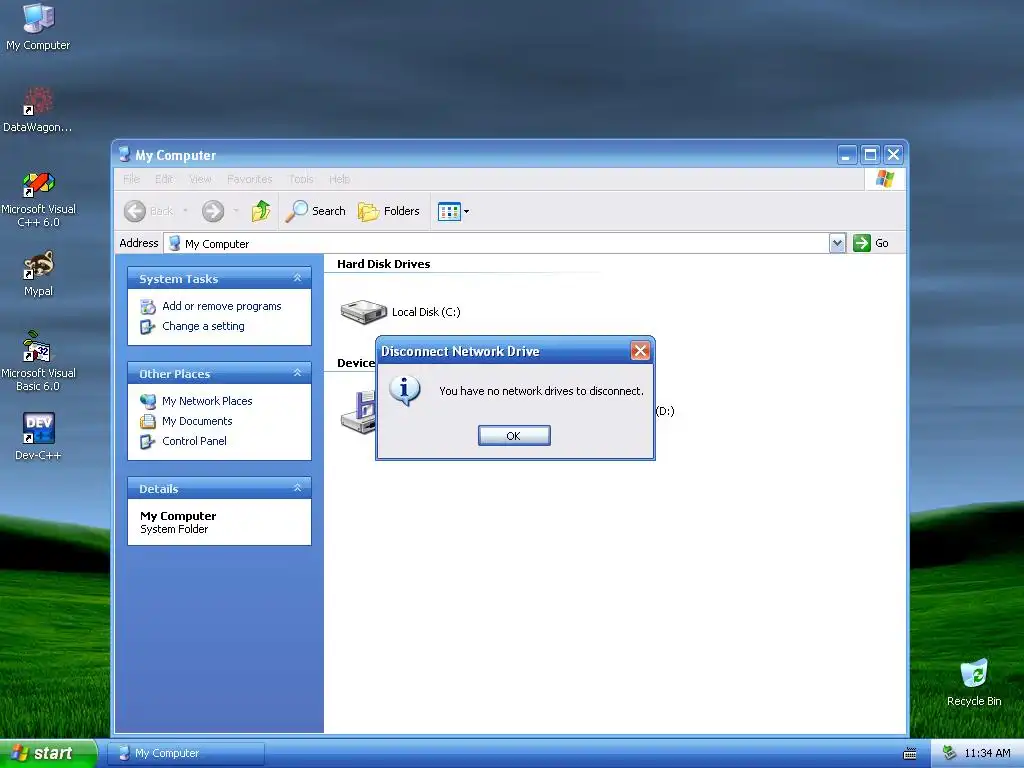Click the Windows flag logo in menu bar
1024x768 pixels.
tap(885, 178)
